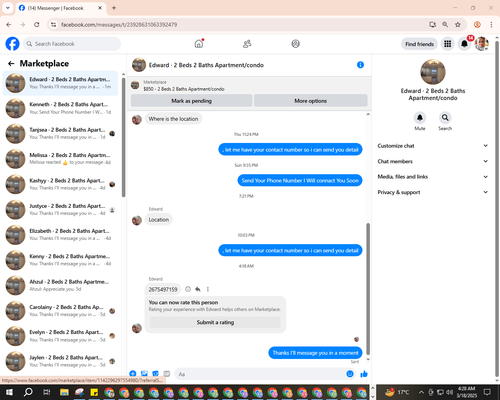Open emoji picker in message field
500x400 pixels.
pyautogui.click(x=350, y=374)
